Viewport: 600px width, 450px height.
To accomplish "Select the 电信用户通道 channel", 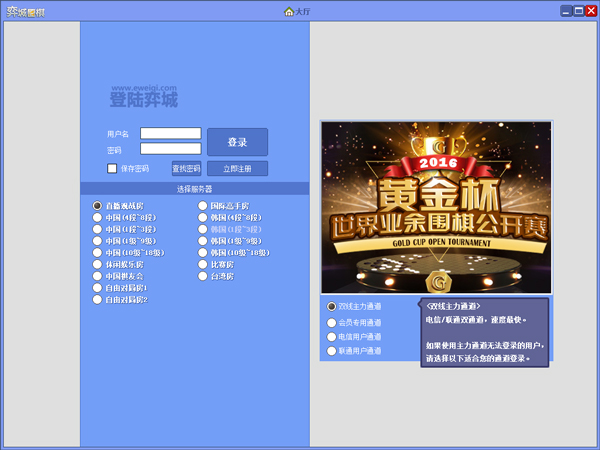I will 332,337.
